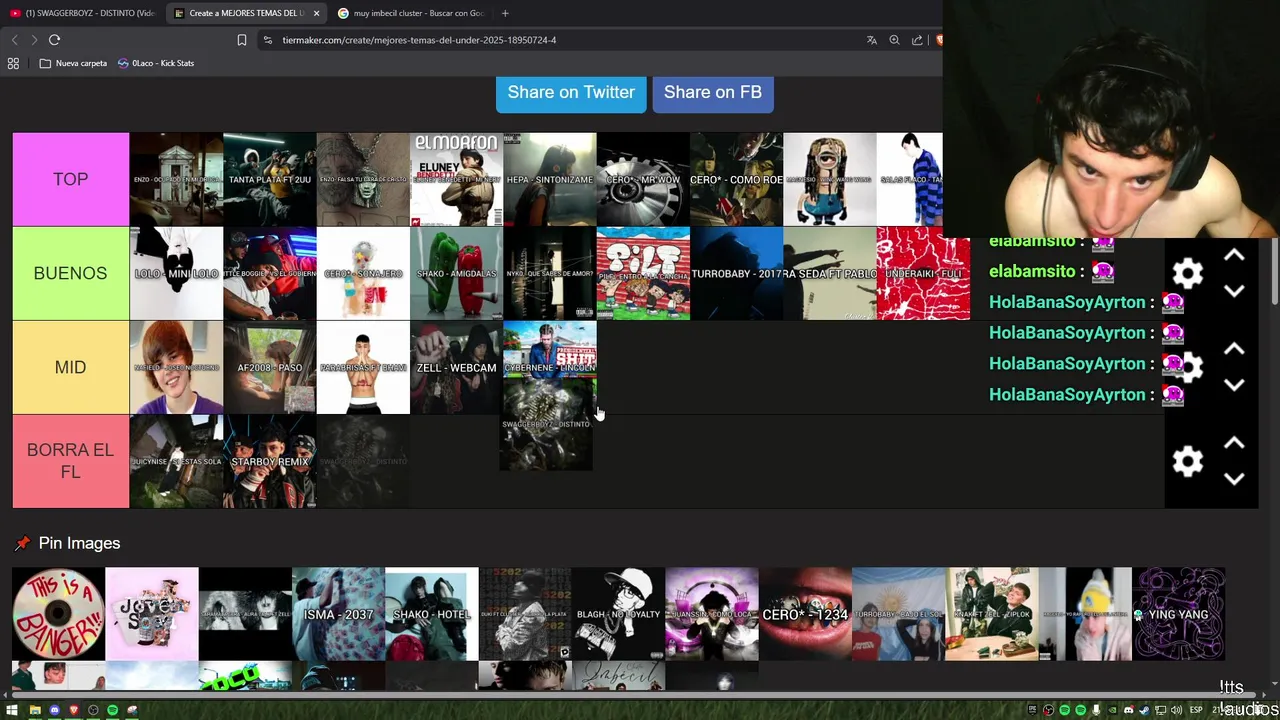Select CERO* - COMO ROE thumbnail
1280x720 pixels.
coord(736,180)
